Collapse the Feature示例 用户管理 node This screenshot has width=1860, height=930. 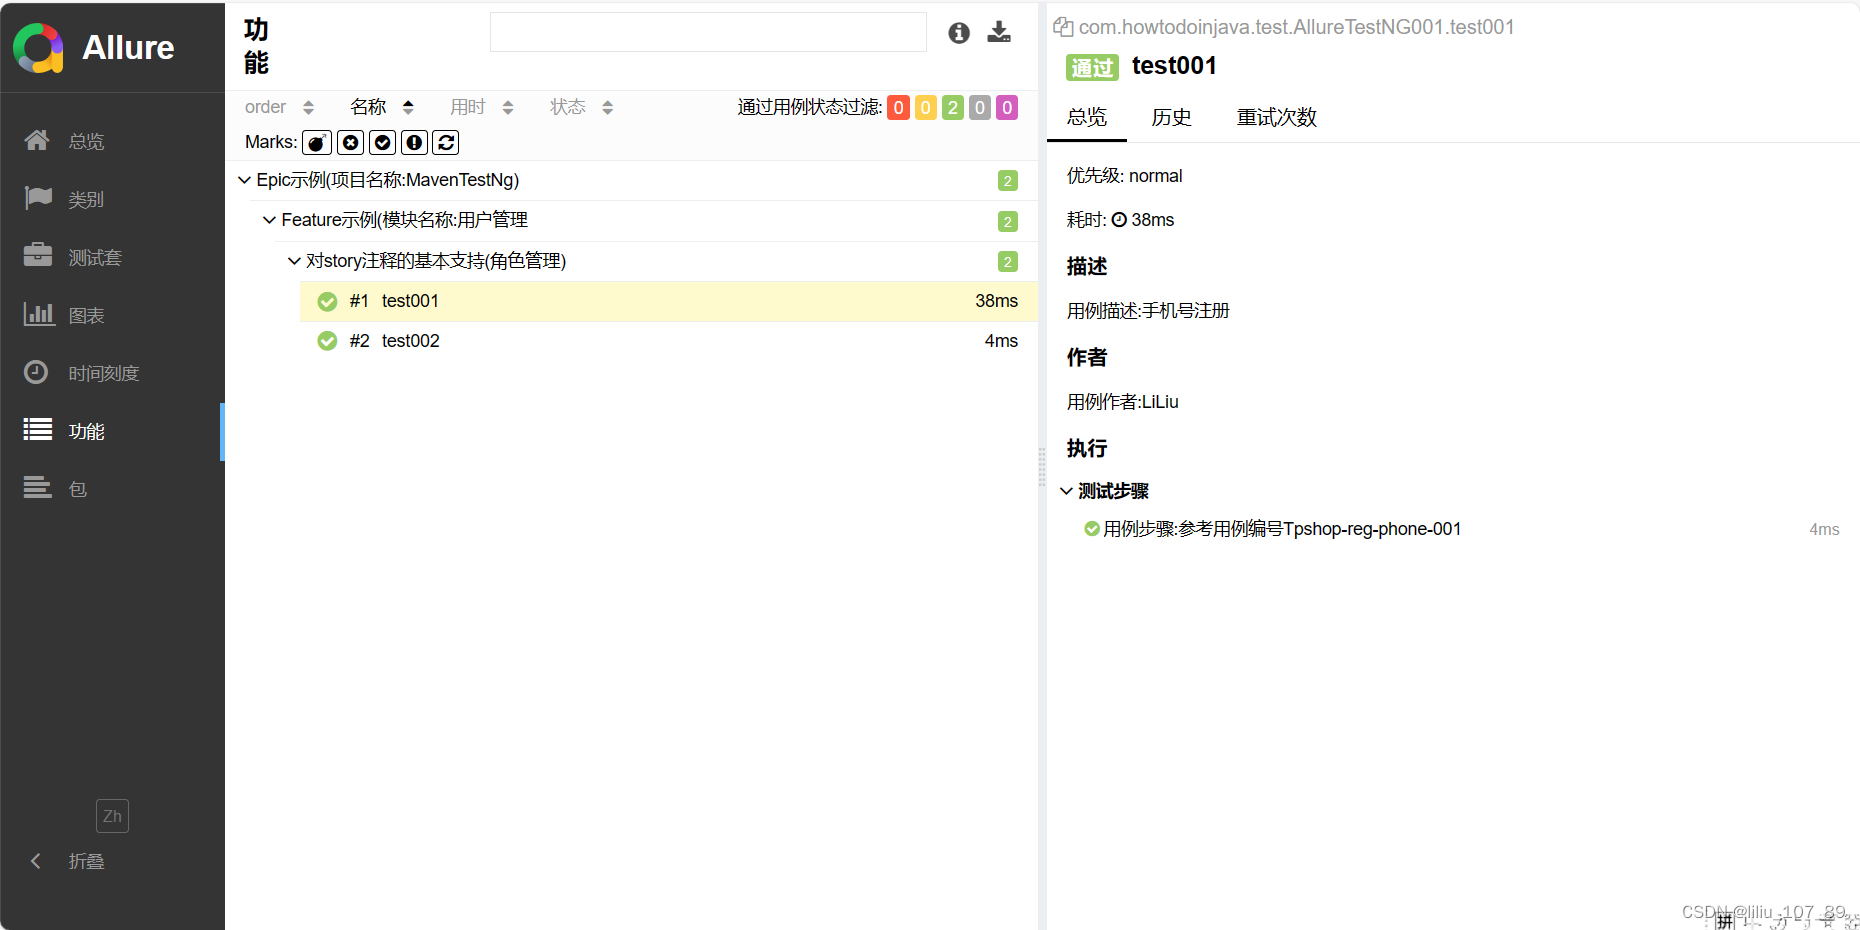tap(268, 220)
